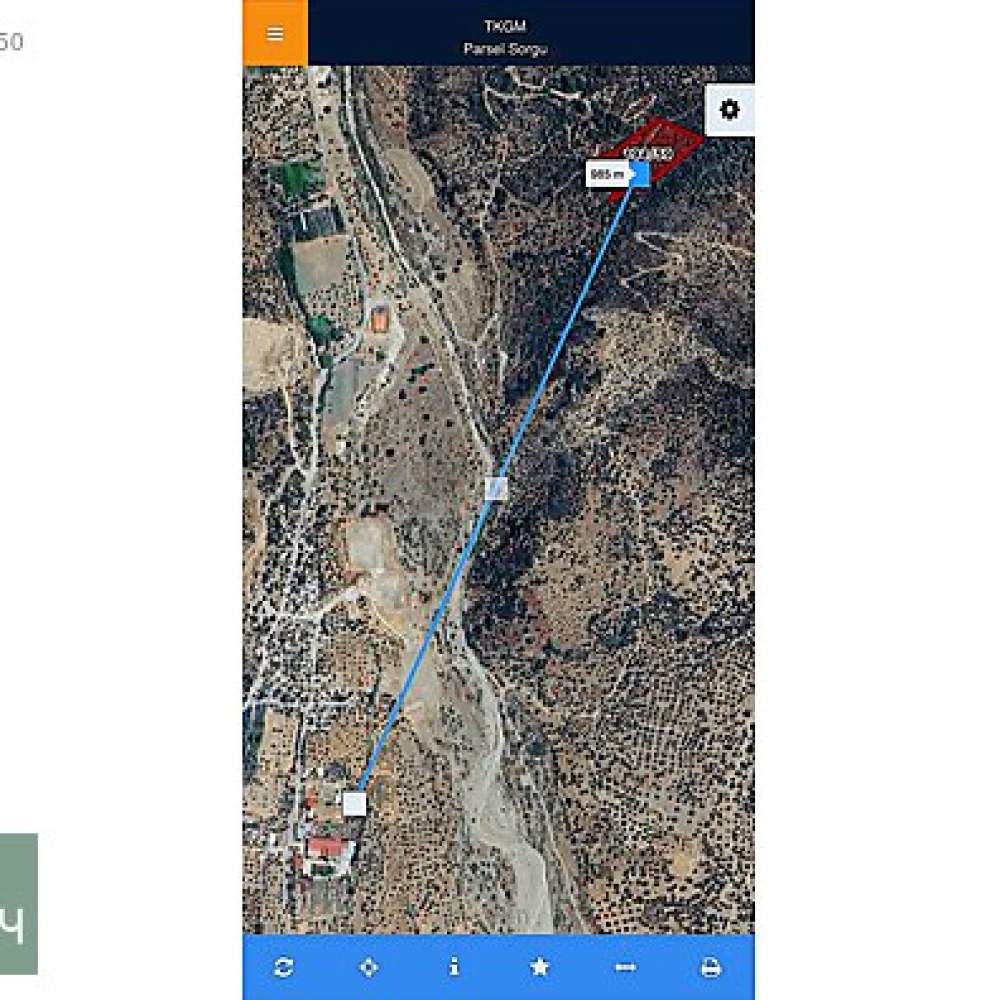Viewport: 1000px width, 1000px height.
Task: Open map settings gear button
Action: coord(730,110)
